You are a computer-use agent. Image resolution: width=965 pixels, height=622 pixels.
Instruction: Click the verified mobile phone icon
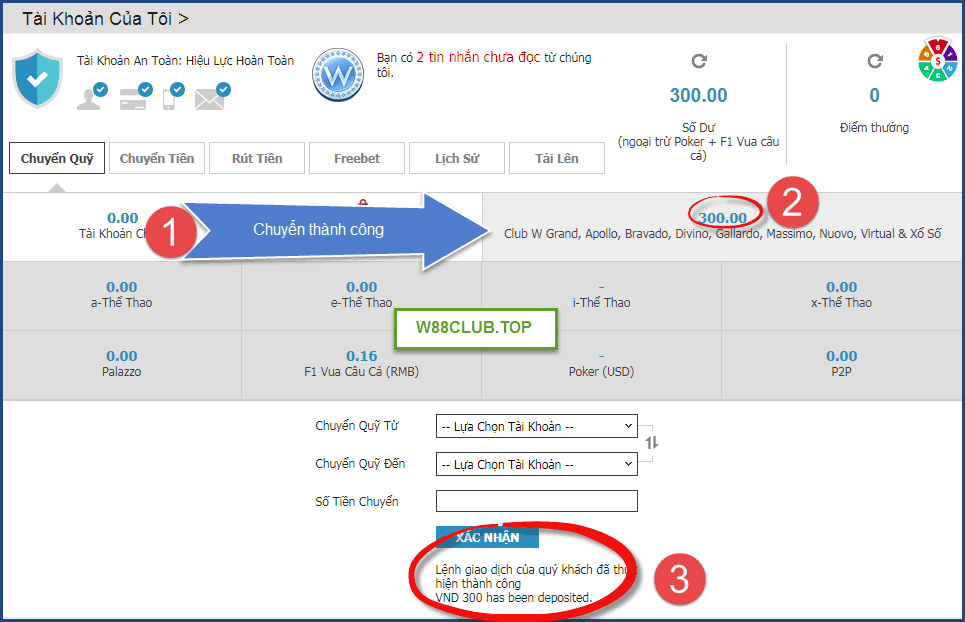tap(172, 97)
